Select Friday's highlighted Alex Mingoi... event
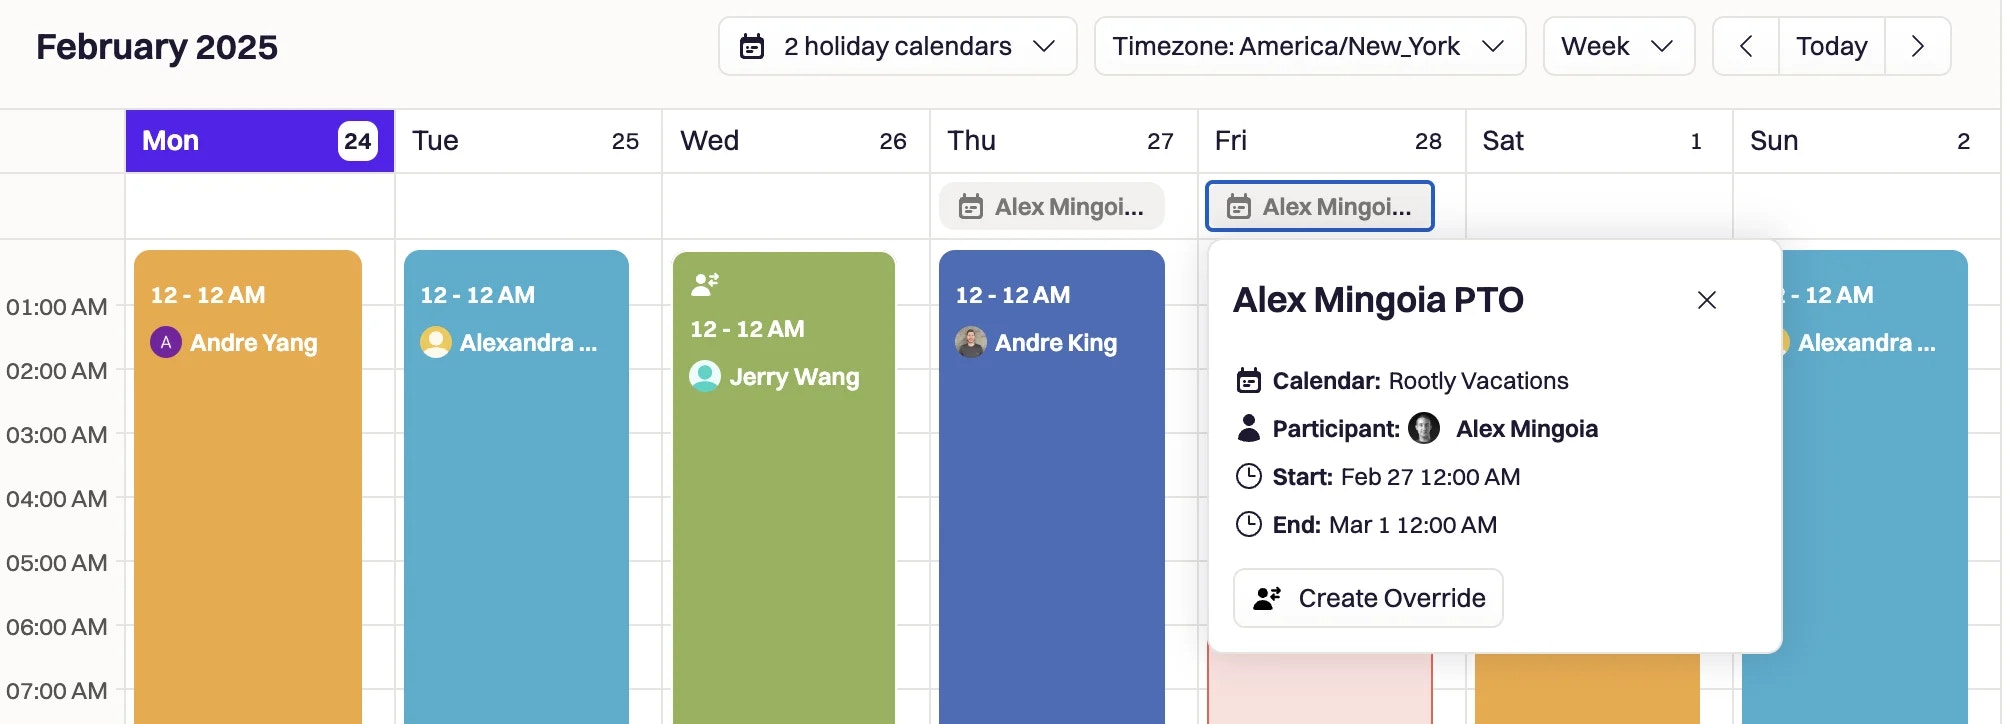The image size is (2010, 724). pos(1320,206)
